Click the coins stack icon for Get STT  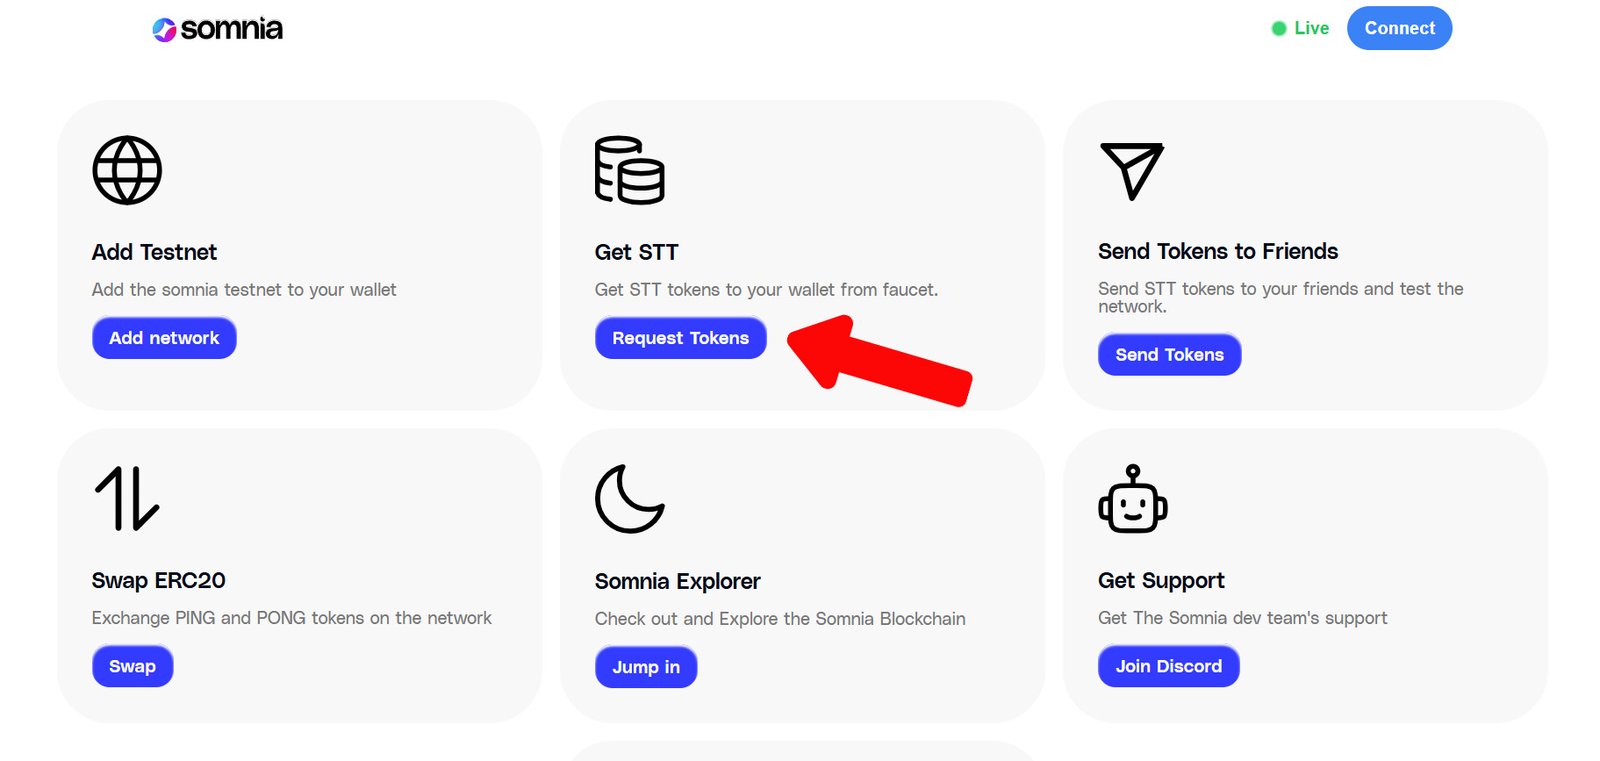[x=629, y=170]
